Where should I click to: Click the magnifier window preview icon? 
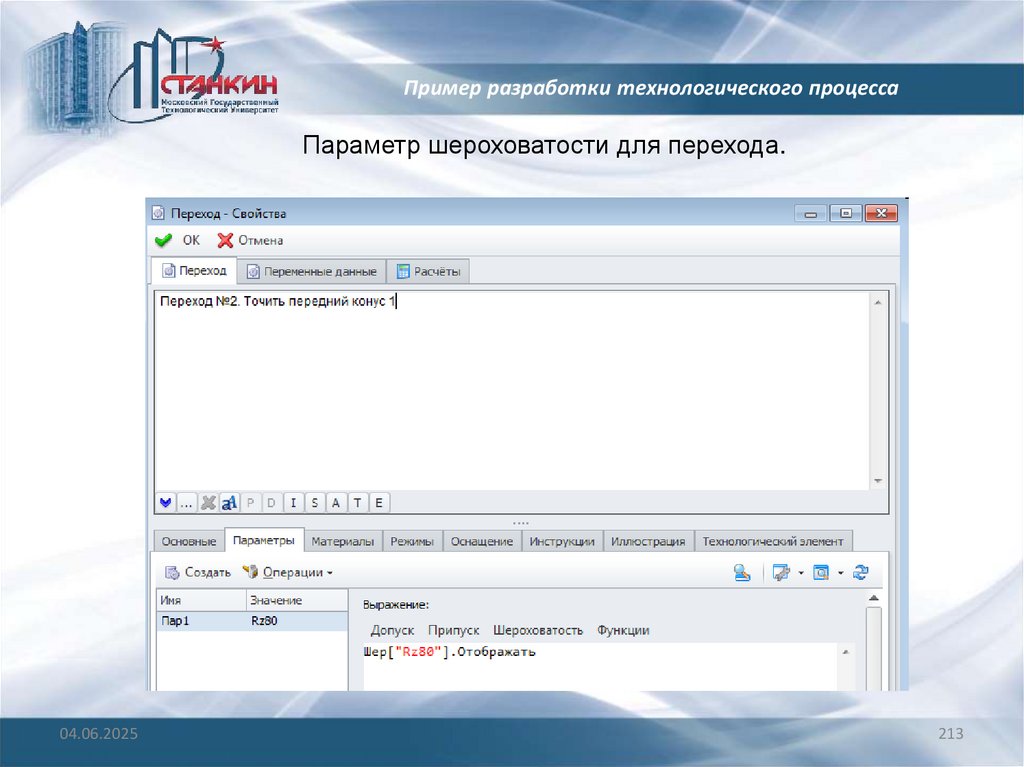(820, 572)
